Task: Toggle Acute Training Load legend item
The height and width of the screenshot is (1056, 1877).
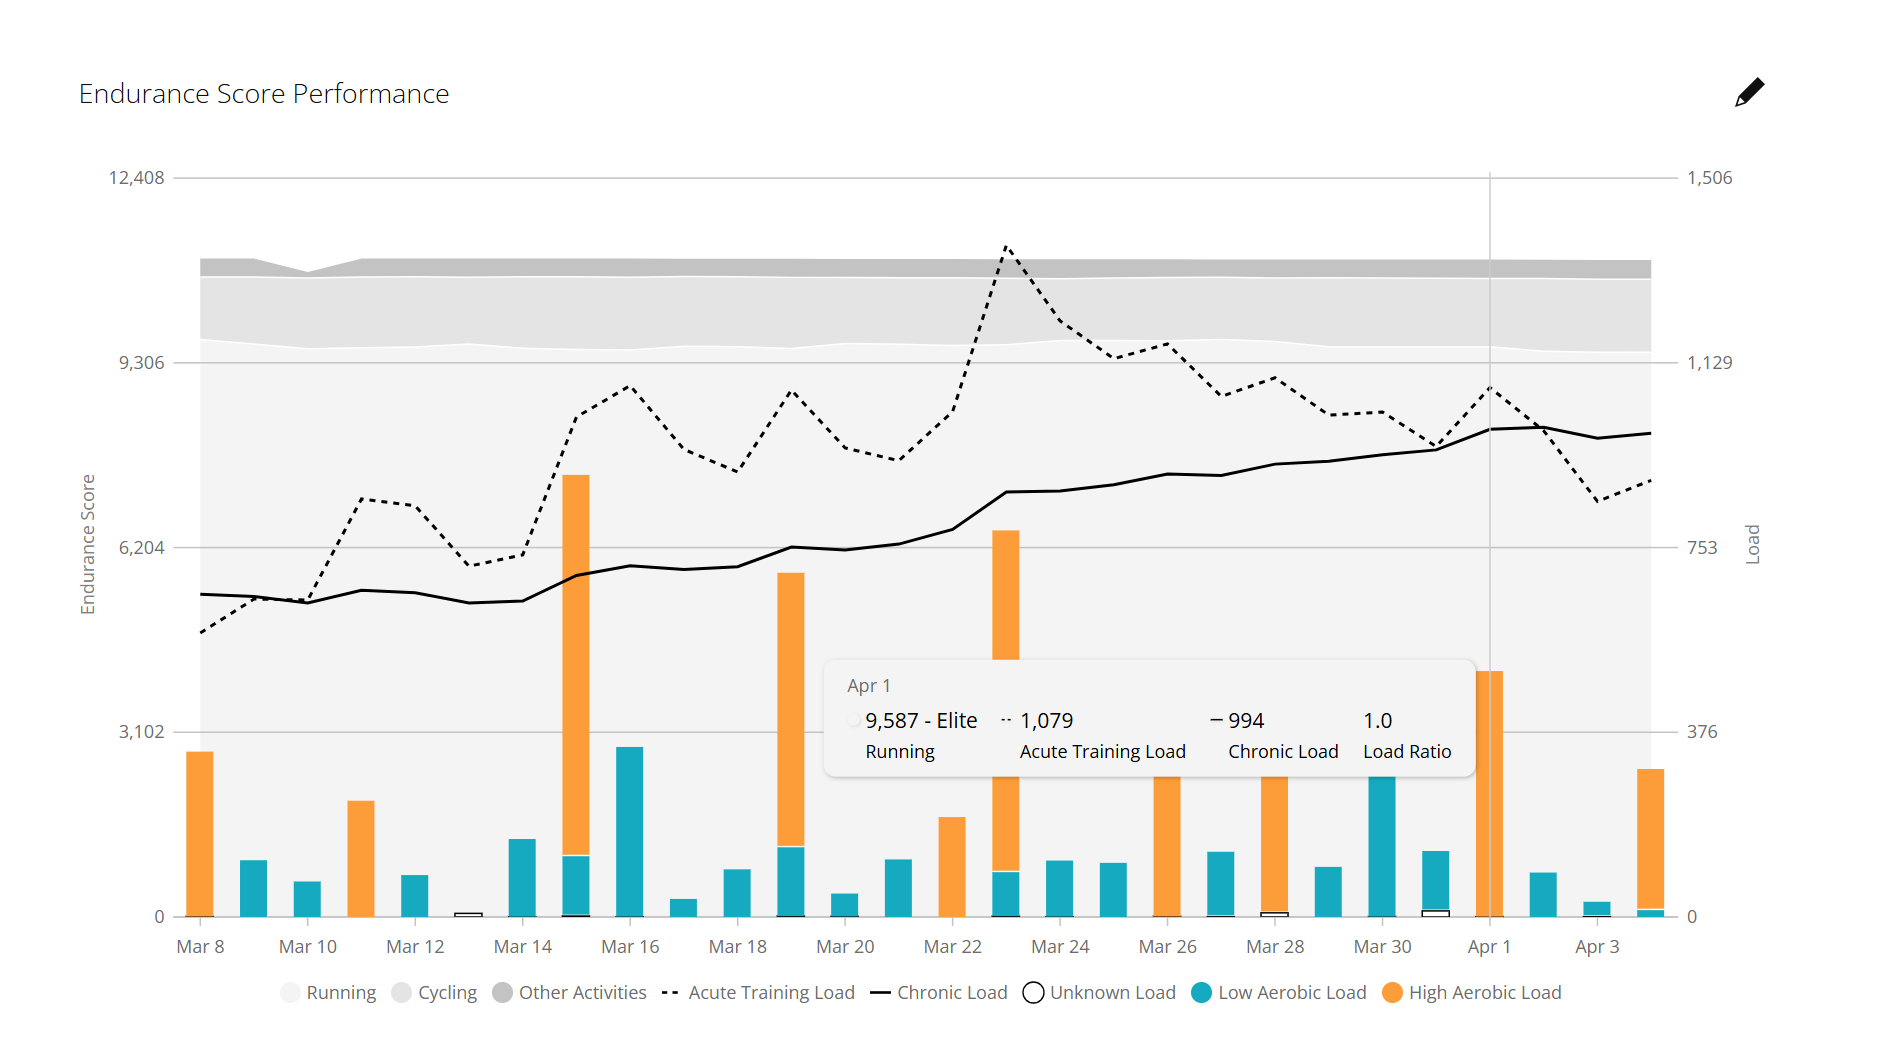Action: [x=759, y=992]
